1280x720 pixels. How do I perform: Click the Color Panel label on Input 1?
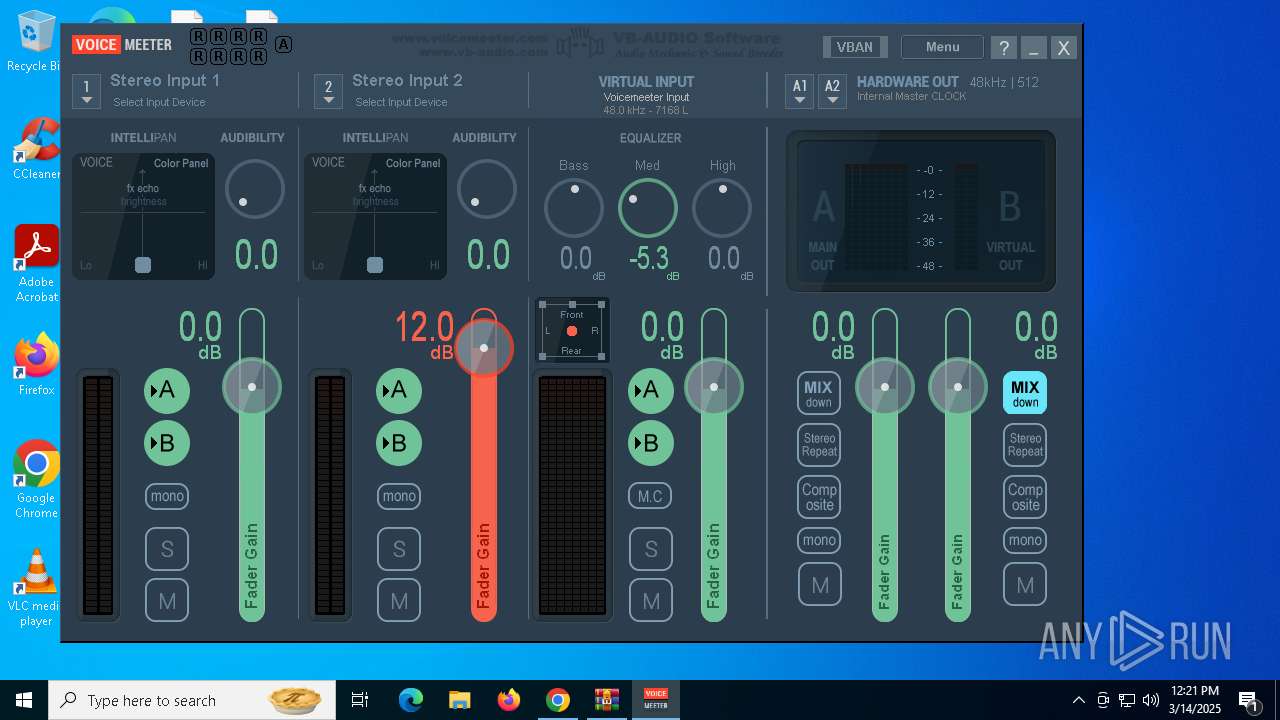point(181,163)
